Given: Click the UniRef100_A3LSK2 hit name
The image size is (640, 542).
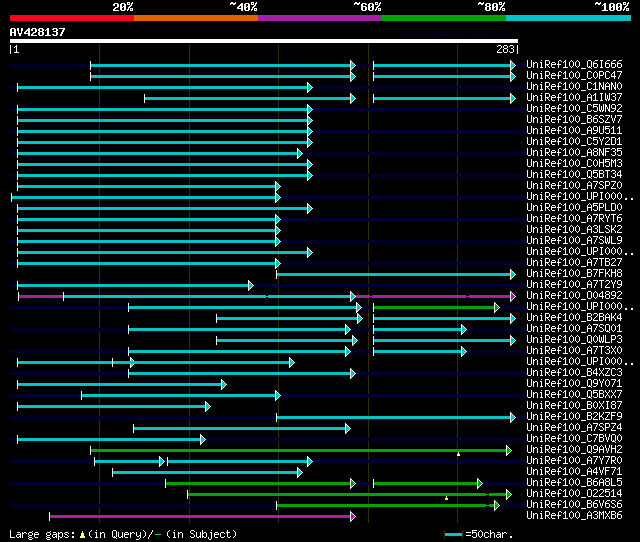Looking at the screenshot, I should click(x=574, y=230).
